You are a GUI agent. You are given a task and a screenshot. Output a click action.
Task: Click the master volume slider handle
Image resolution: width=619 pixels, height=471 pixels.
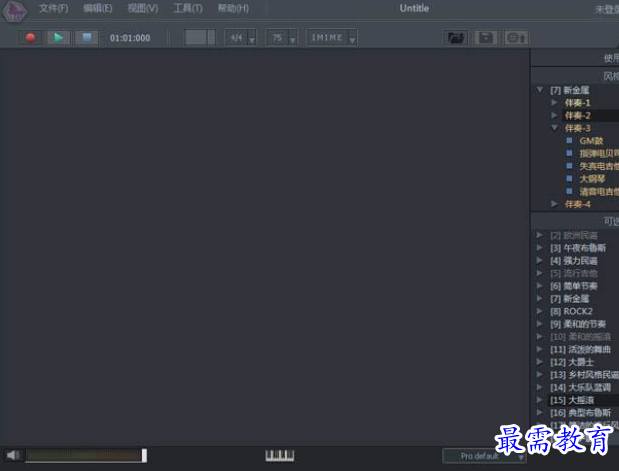pos(144,455)
